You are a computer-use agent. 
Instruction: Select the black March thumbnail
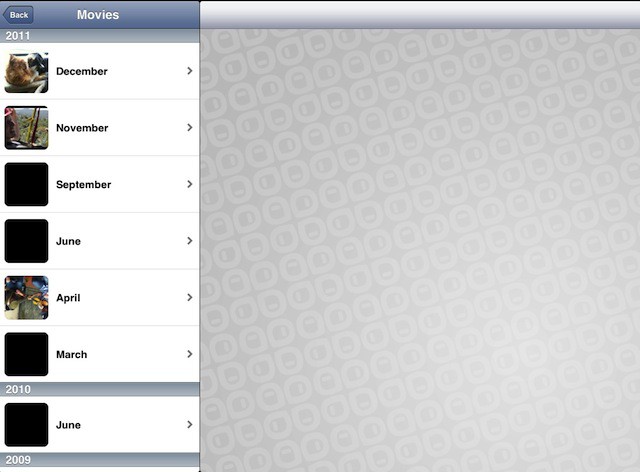(26, 354)
